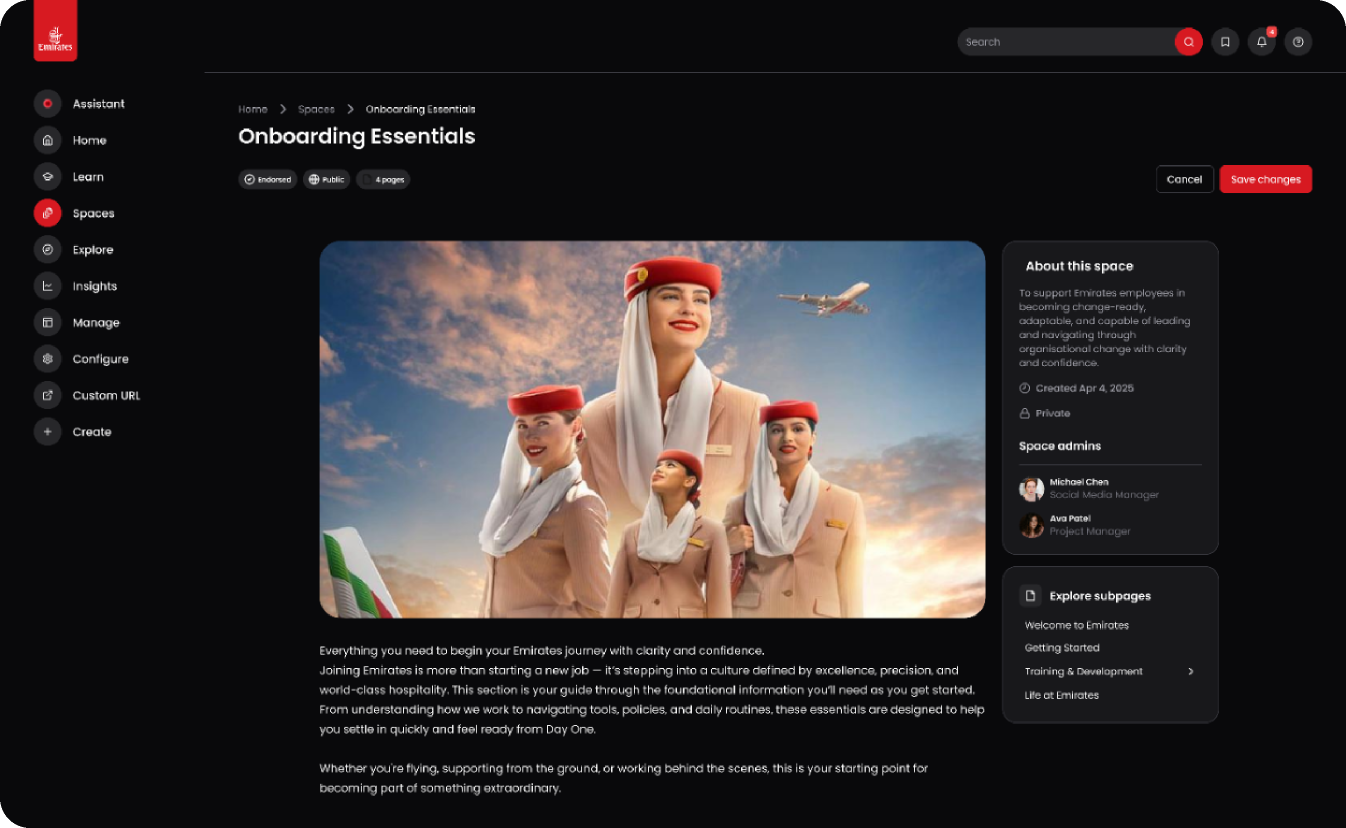Open bookmarks icon in top bar
This screenshot has height=828, width=1346.
coord(1225,42)
